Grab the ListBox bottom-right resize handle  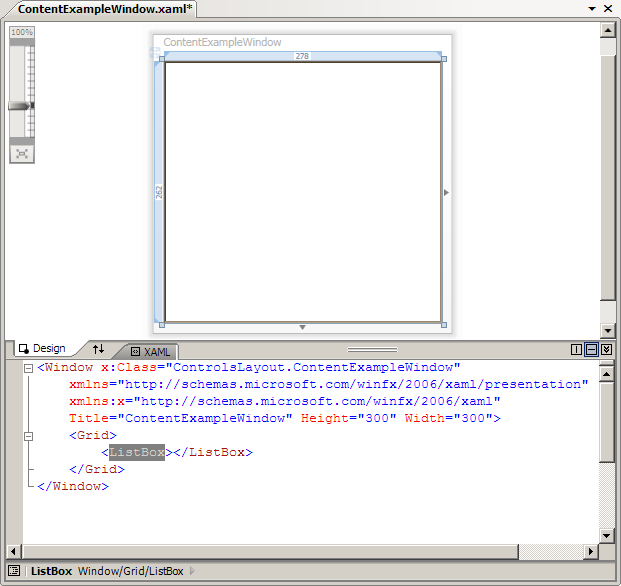click(444, 325)
